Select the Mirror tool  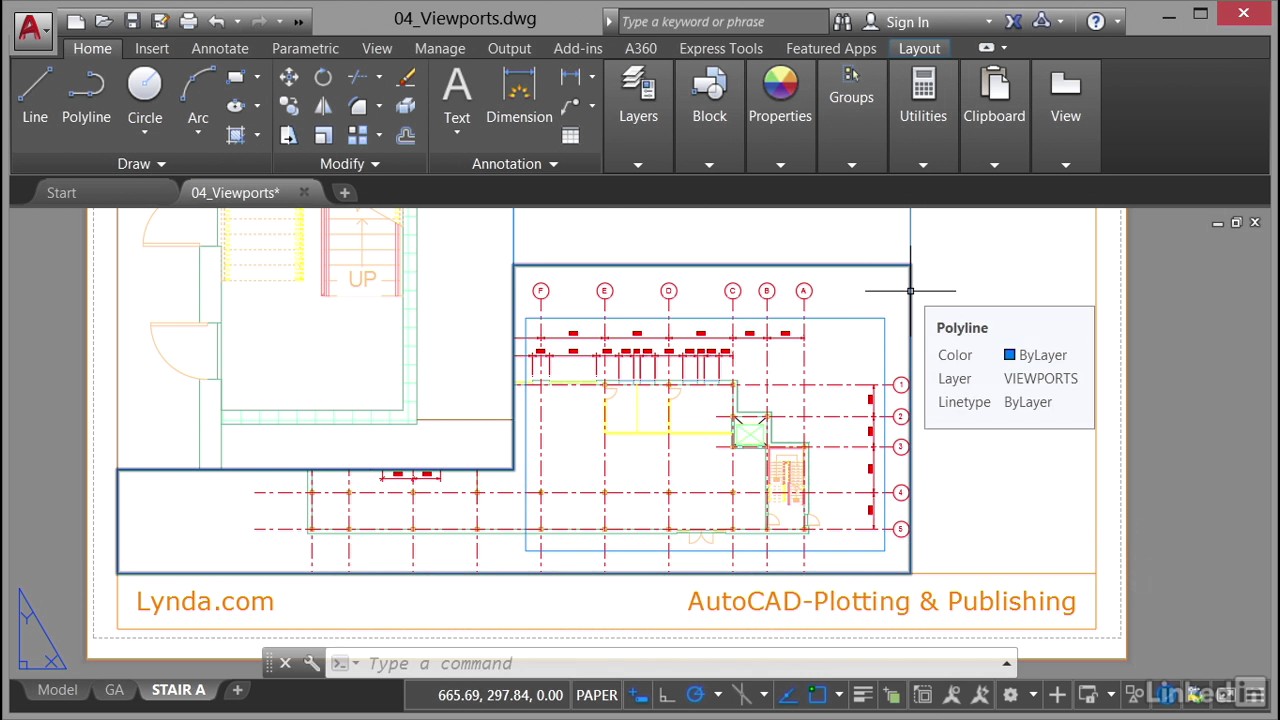tap(323, 106)
